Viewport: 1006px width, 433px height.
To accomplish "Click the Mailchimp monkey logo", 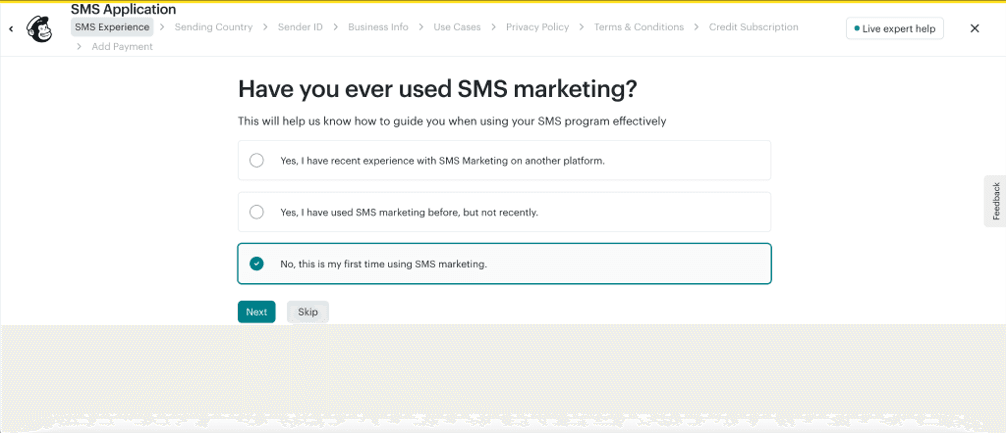I will click(x=40, y=28).
